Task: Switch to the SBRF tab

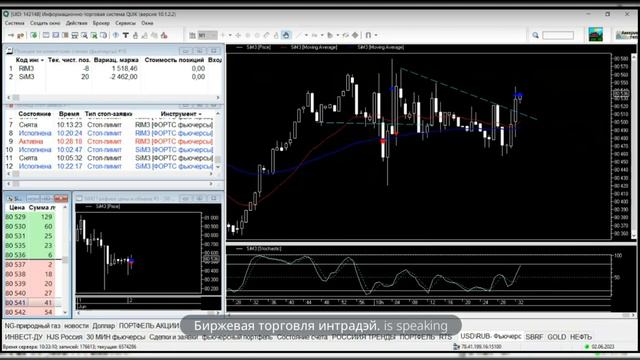Action: tap(534, 337)
